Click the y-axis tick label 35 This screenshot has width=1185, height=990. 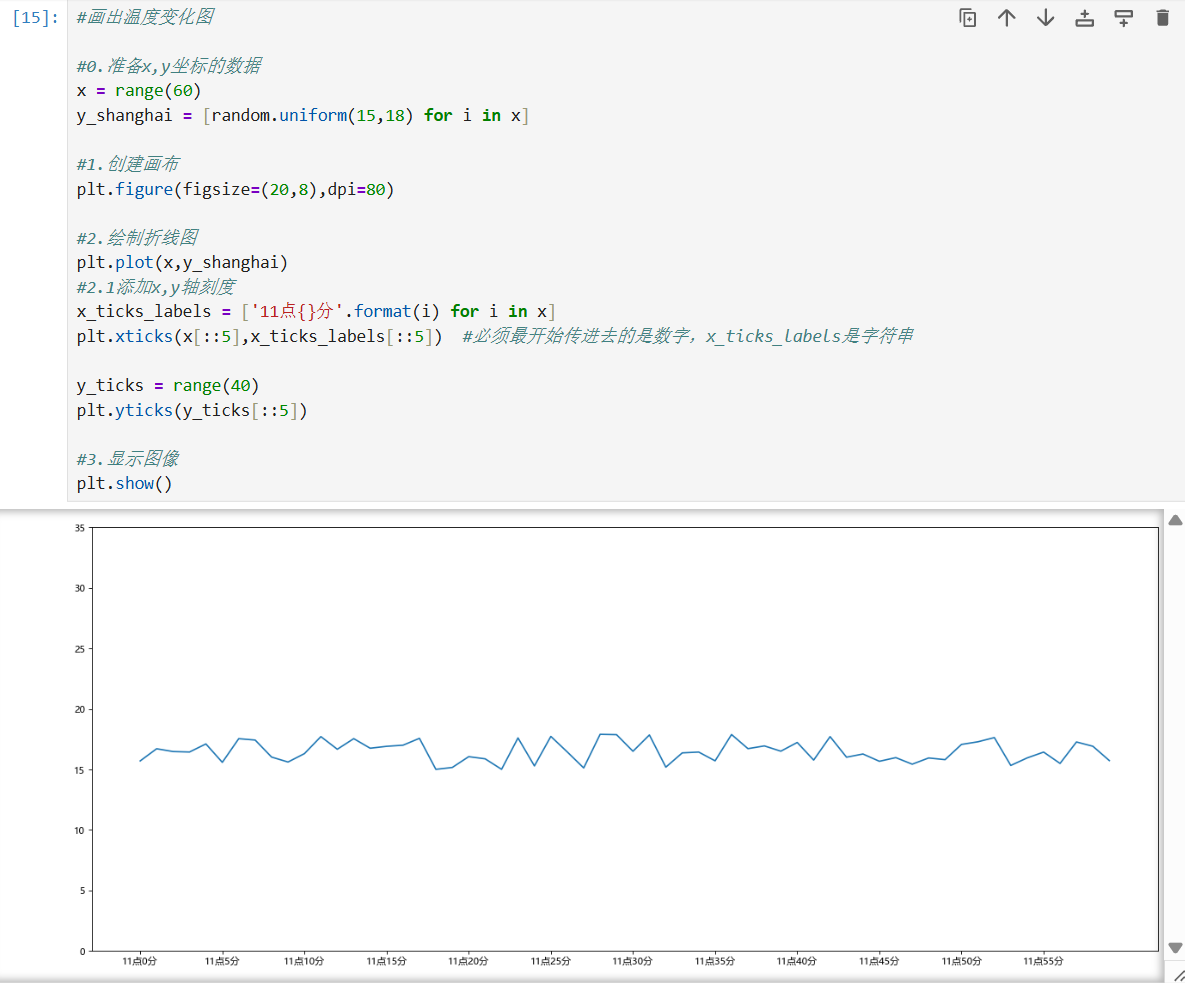[79, 528]
